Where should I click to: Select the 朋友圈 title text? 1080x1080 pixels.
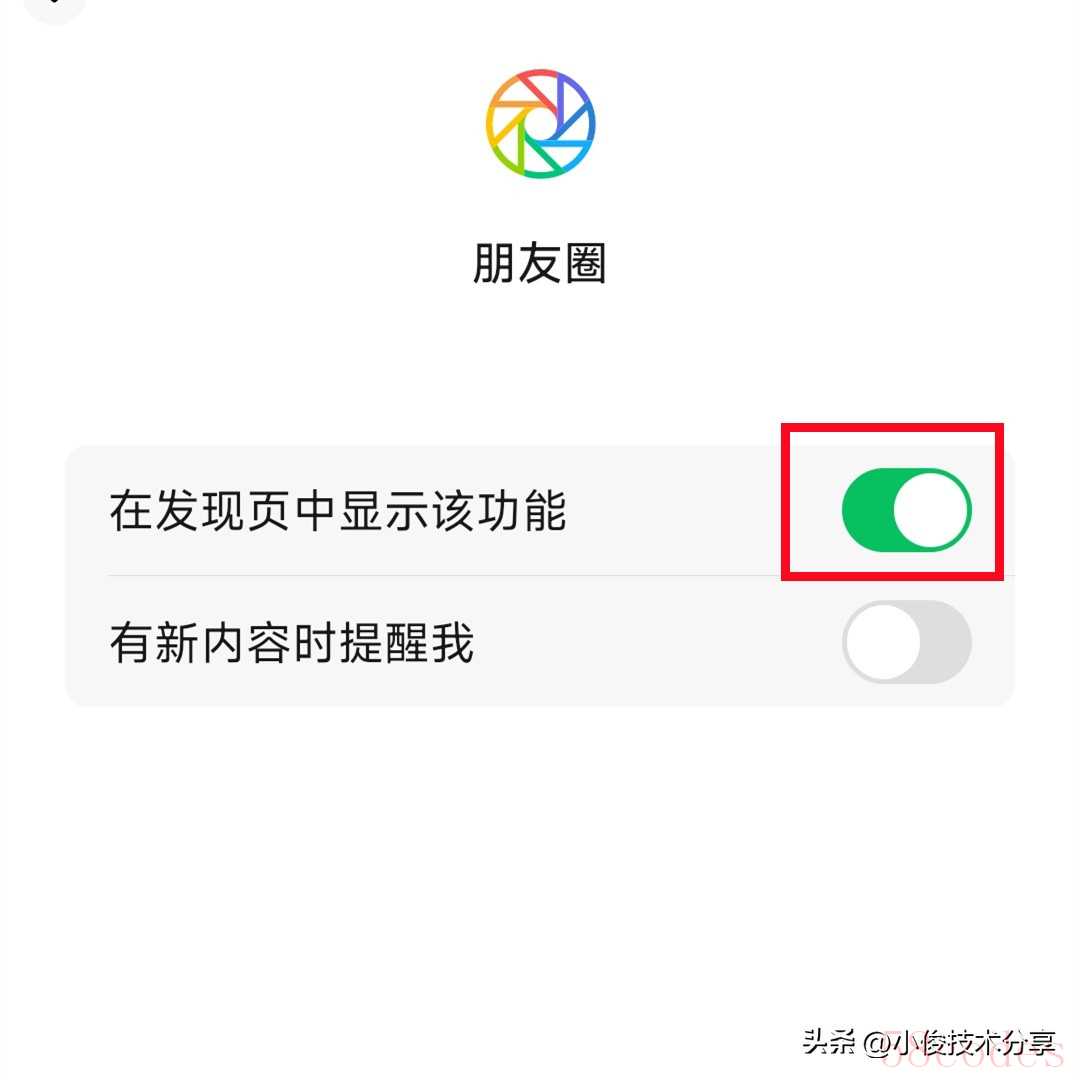click(x=539, y=263)
